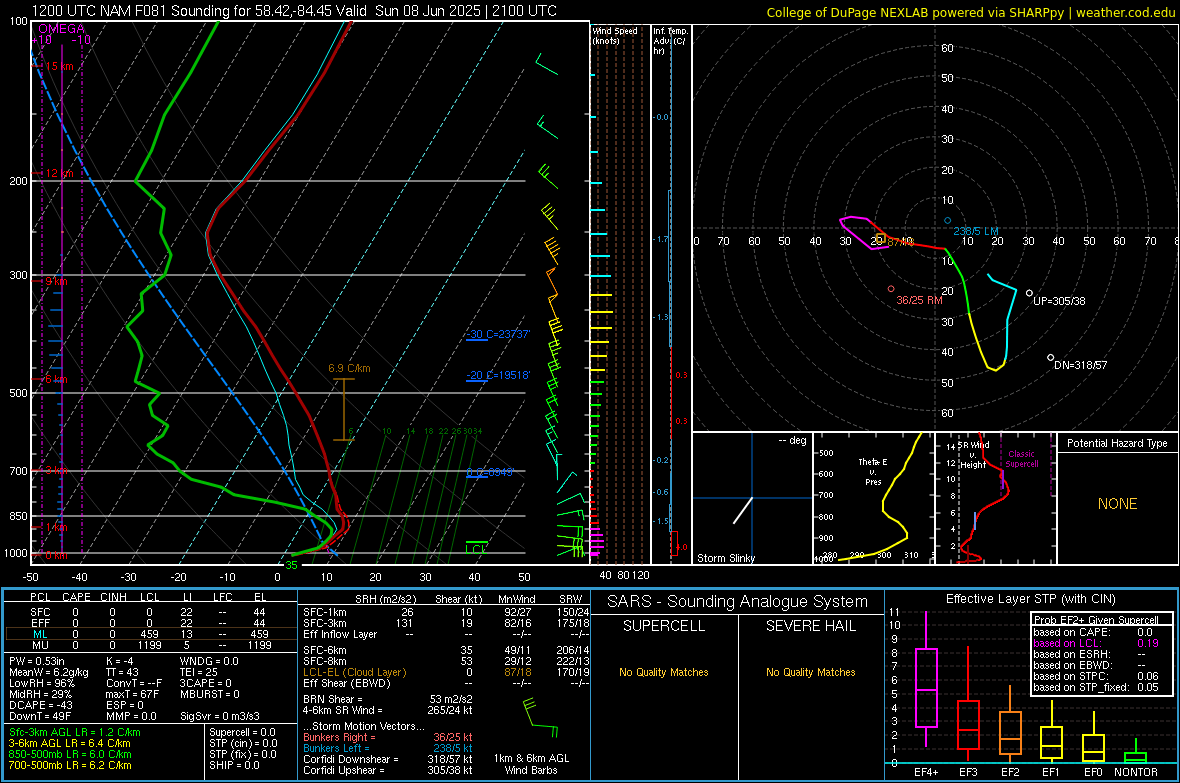Click the 'BRN Shear =' label
1180x783 pixels.
pos(333,699)
